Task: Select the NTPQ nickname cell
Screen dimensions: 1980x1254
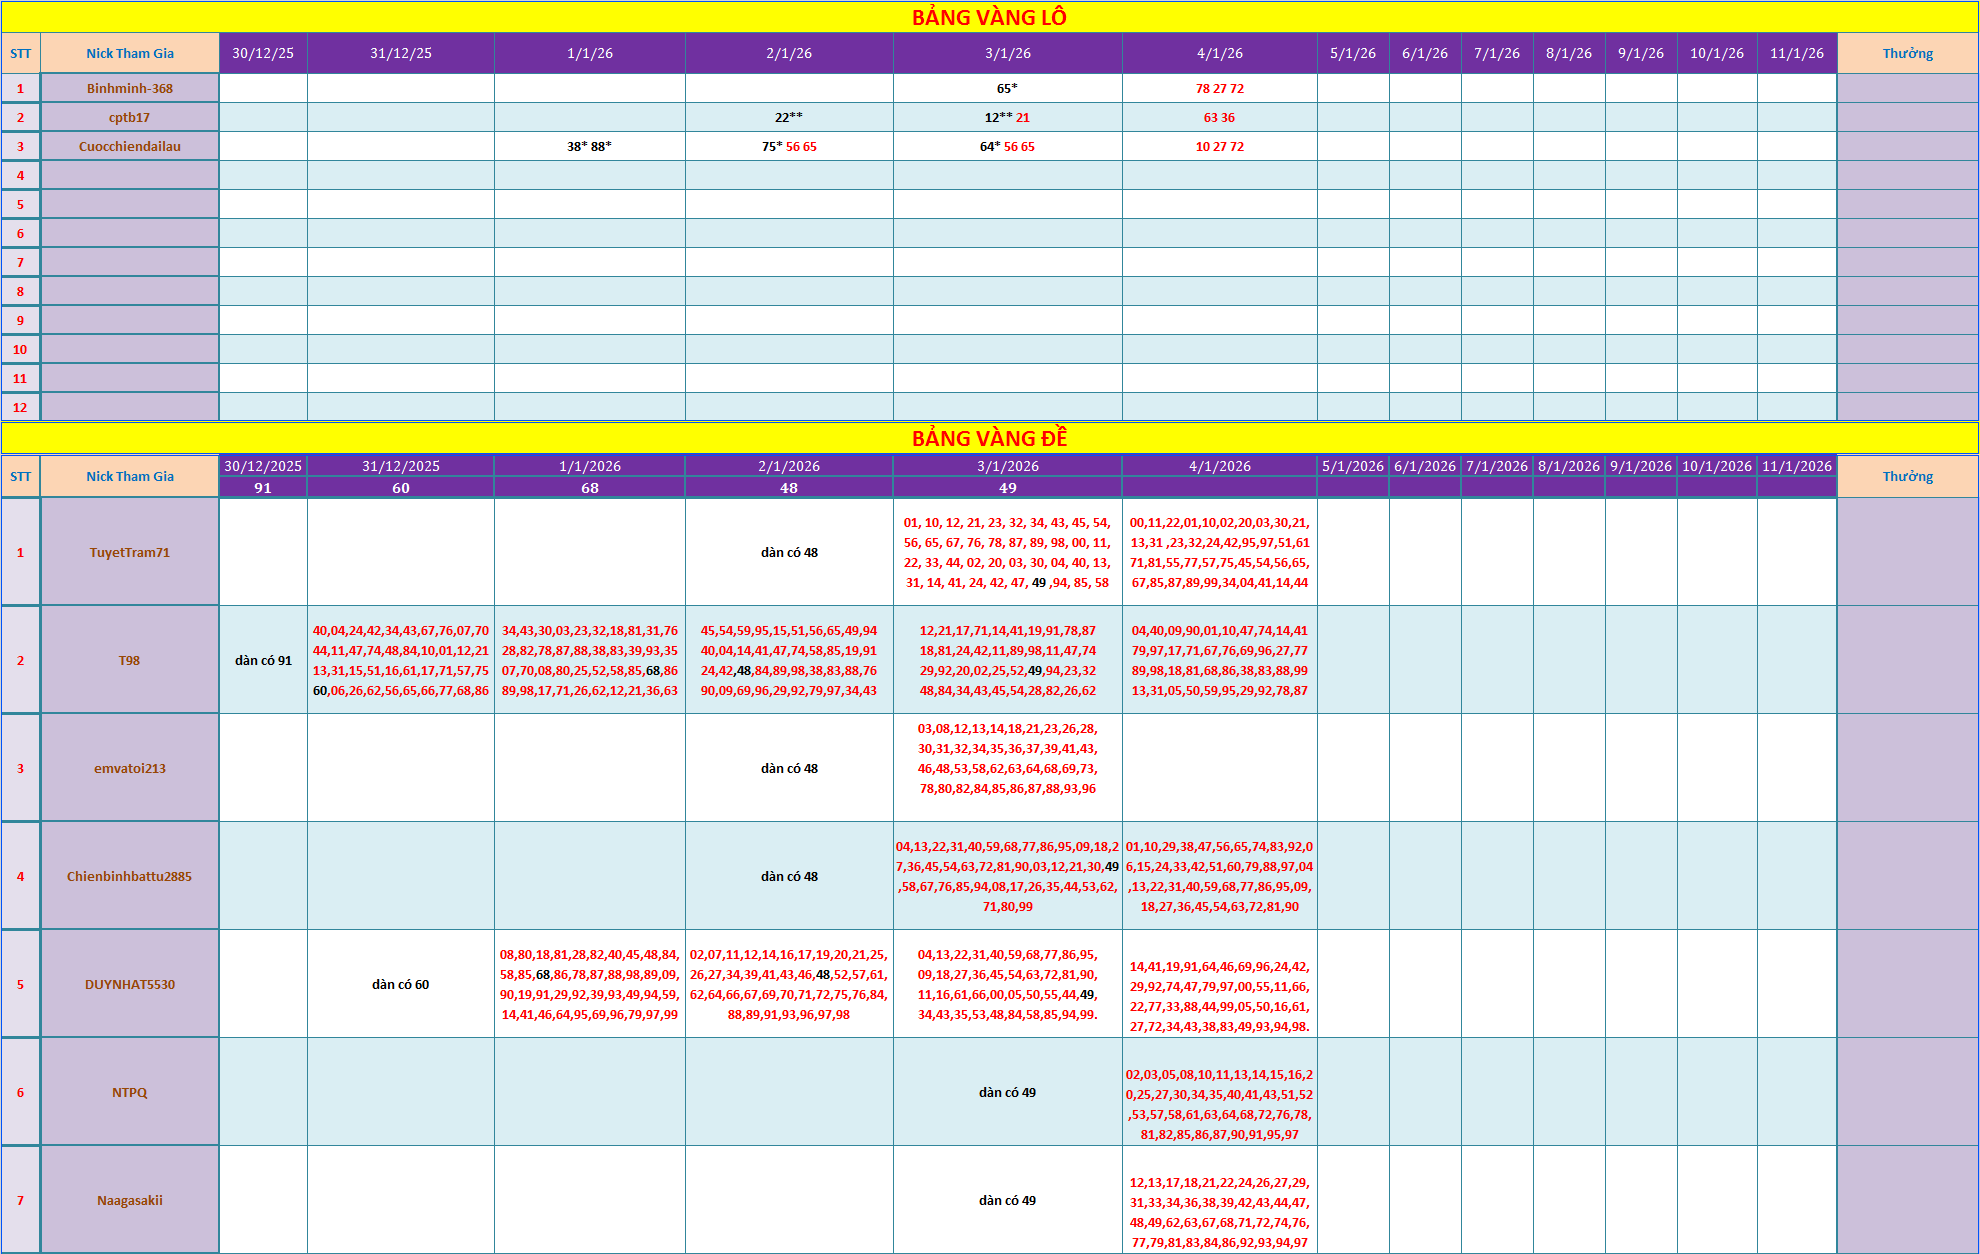Action: click(130, 1092)
